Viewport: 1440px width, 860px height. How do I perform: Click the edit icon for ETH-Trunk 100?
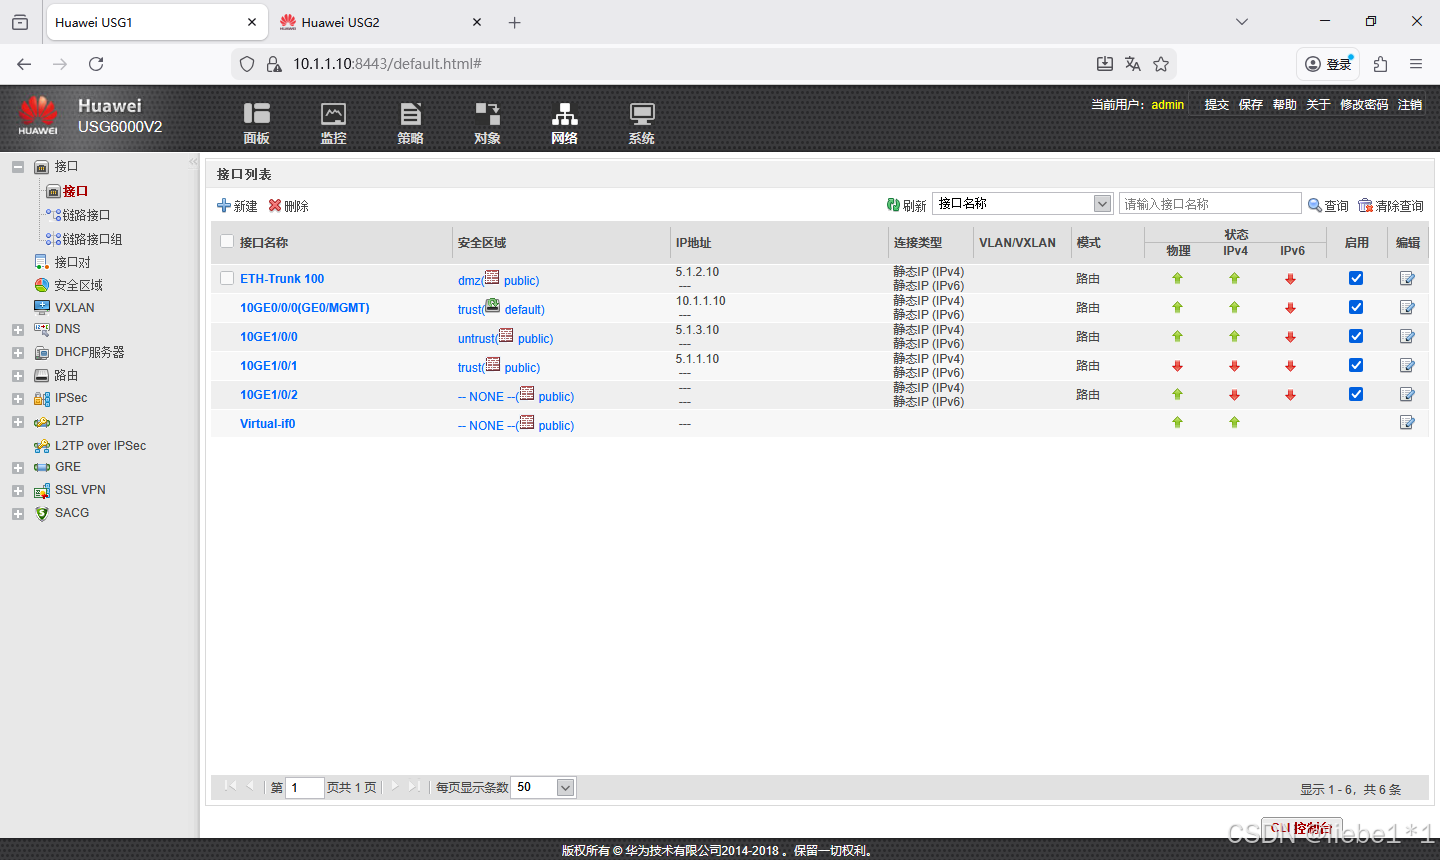pyautogui.click(x=1407, y=279)
